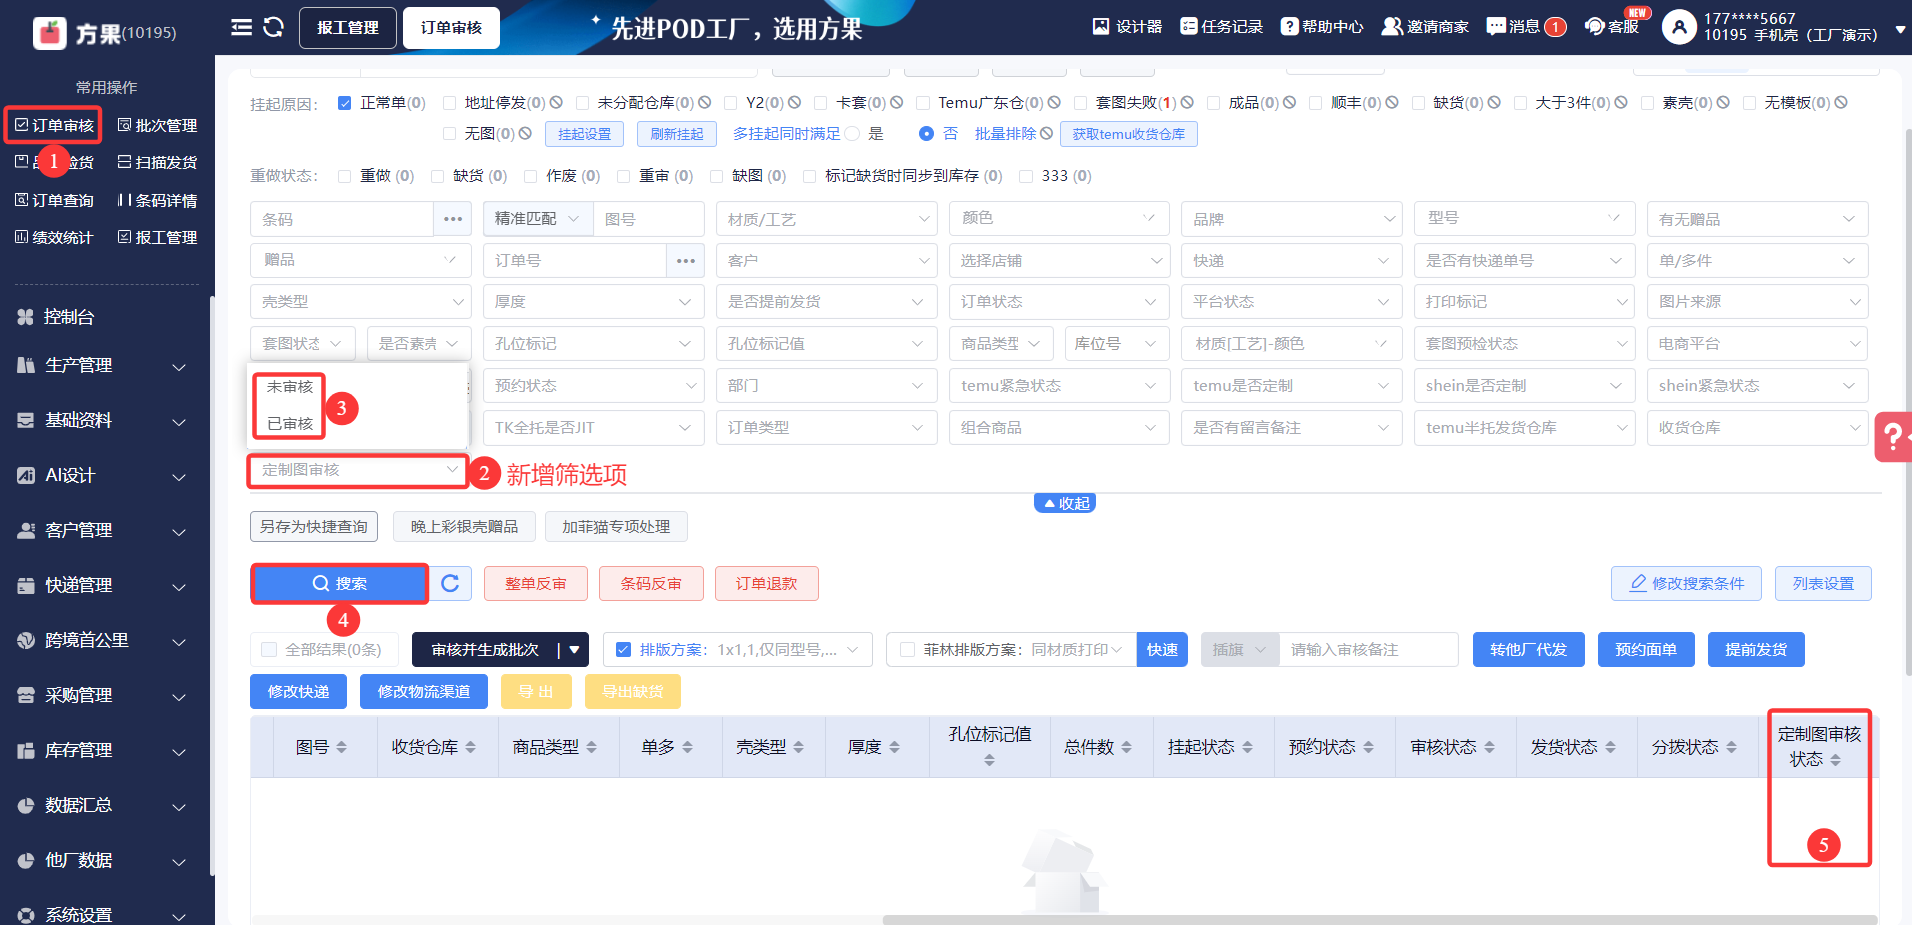Image resolution: width=1912 pixels, height=925 pixels.
Task: Select the 否 radio button
Action: (926, 134)
